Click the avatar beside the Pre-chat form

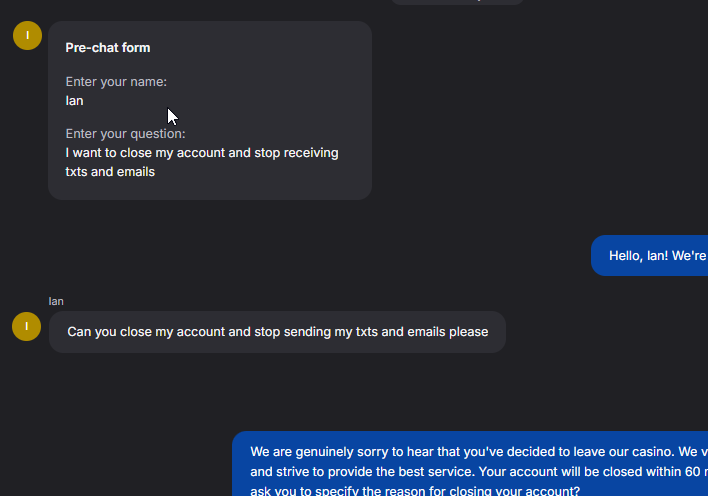point(27,36)
